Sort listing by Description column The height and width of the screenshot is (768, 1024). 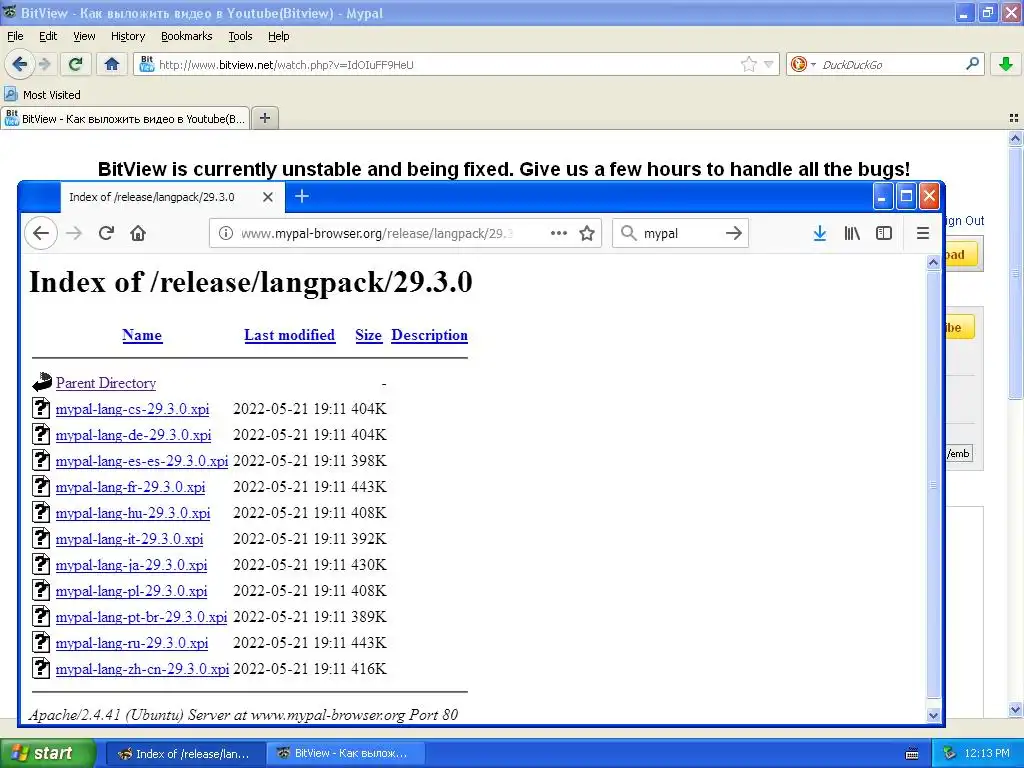click(x=429, y=335)
